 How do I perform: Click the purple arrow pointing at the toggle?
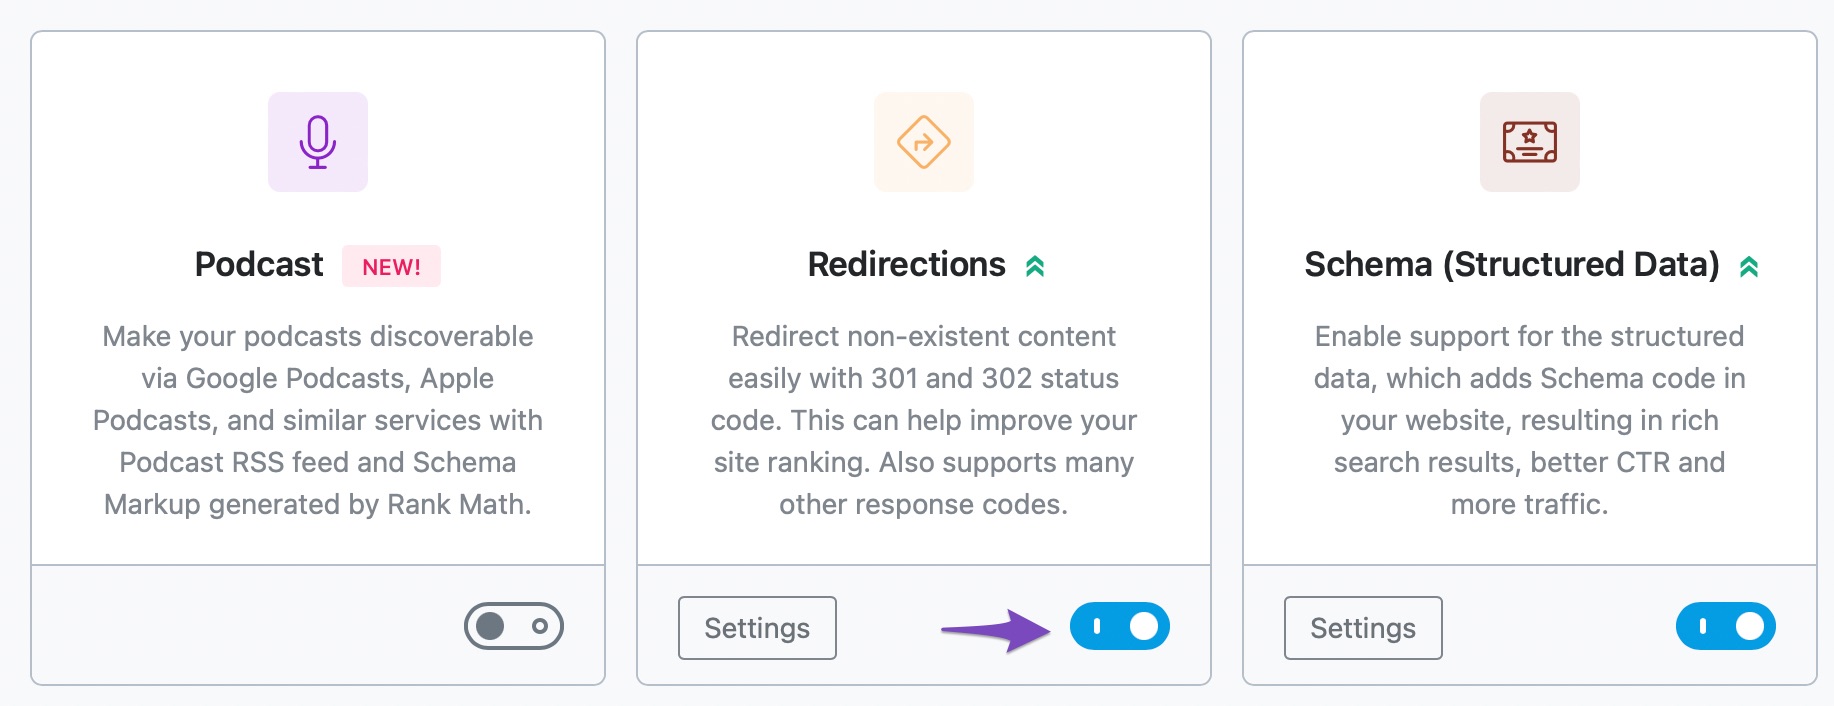click(x=995, y=630)
